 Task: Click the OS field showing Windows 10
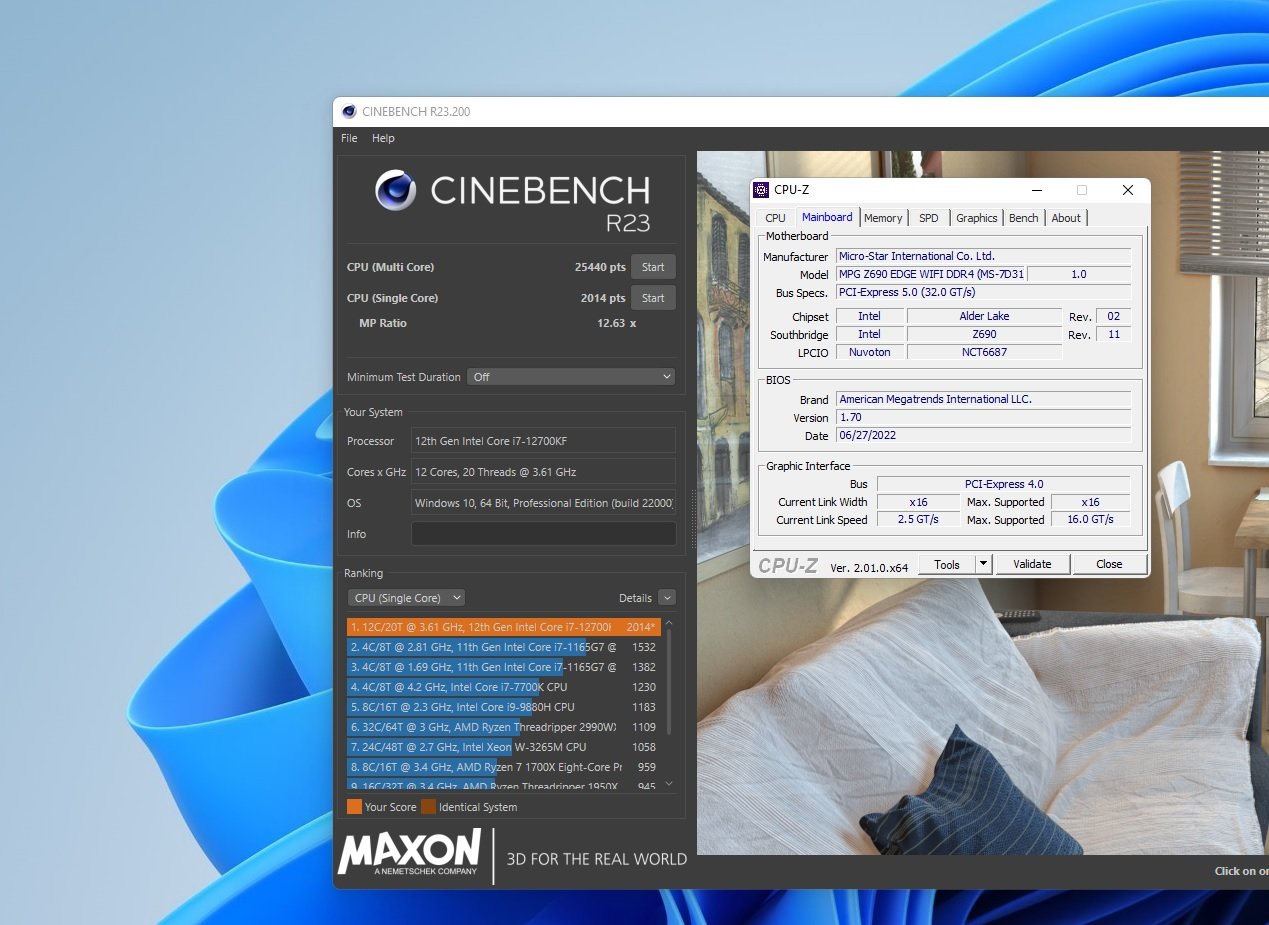click(543, 503)
